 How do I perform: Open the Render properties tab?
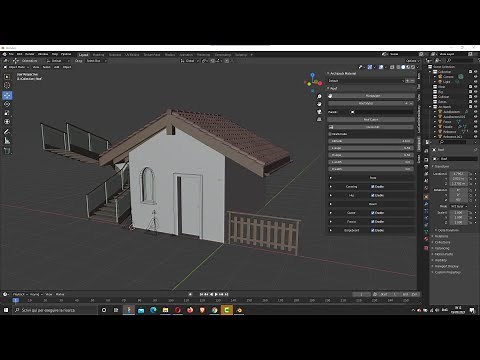click(x=426, y=160)
